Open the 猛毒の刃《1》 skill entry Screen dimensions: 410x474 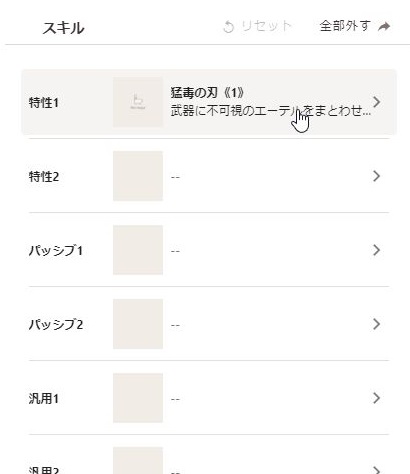[209, 102]
